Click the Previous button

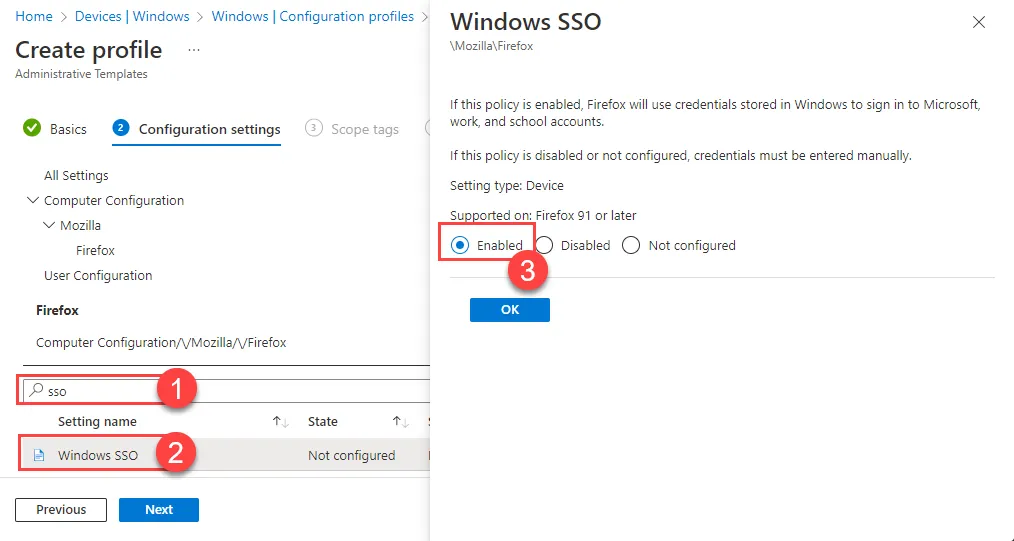[61, 509]
